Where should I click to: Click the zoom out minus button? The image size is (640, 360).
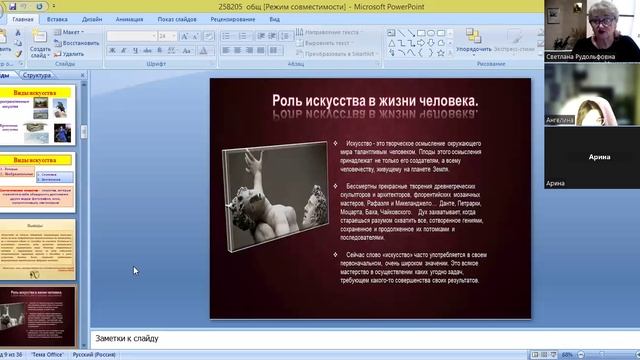581,355
